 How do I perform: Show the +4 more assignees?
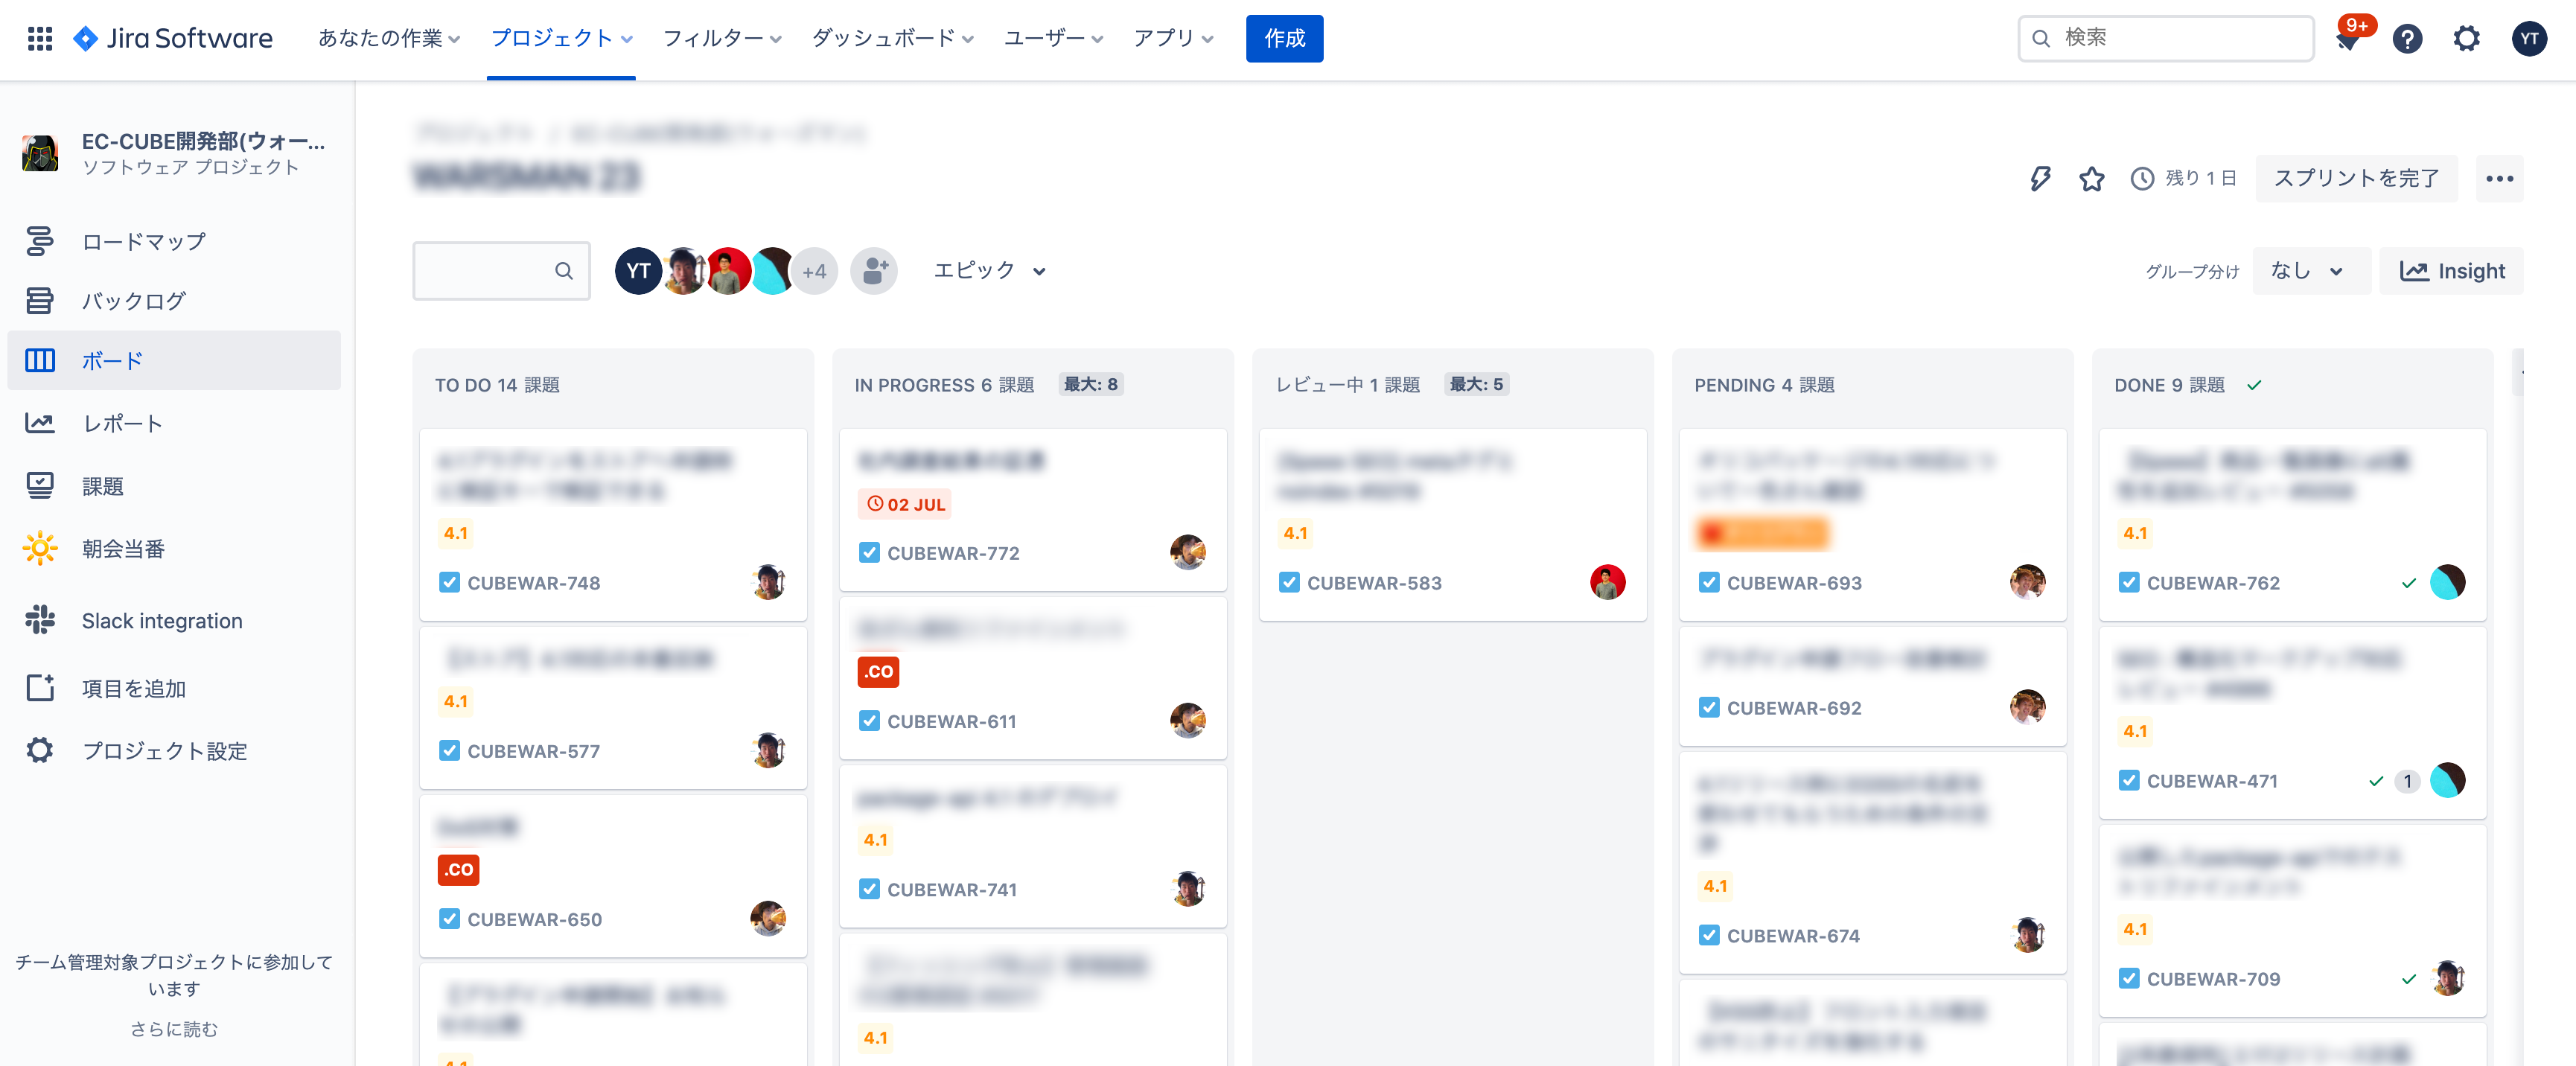[814, 271]
